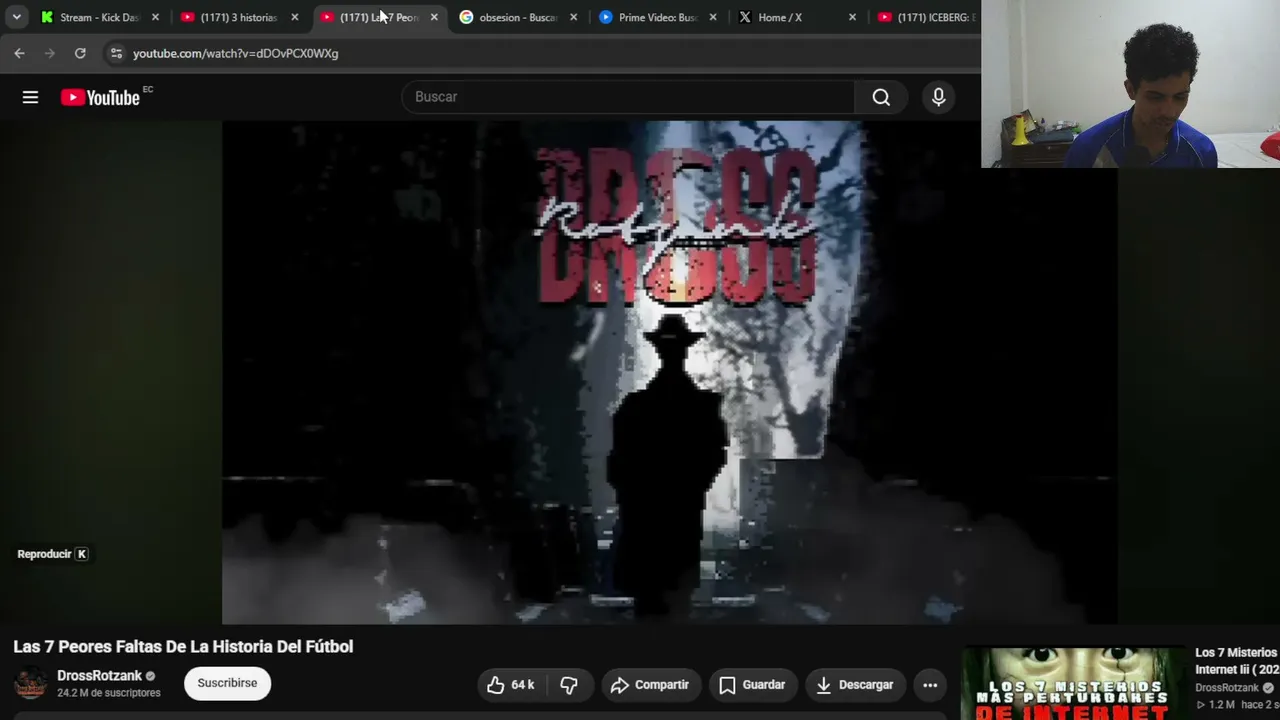This screenshot has width=1280, height=720.
Task: Open the DrossRotzank channel name link below the video
Action: (x=99, y=676)
